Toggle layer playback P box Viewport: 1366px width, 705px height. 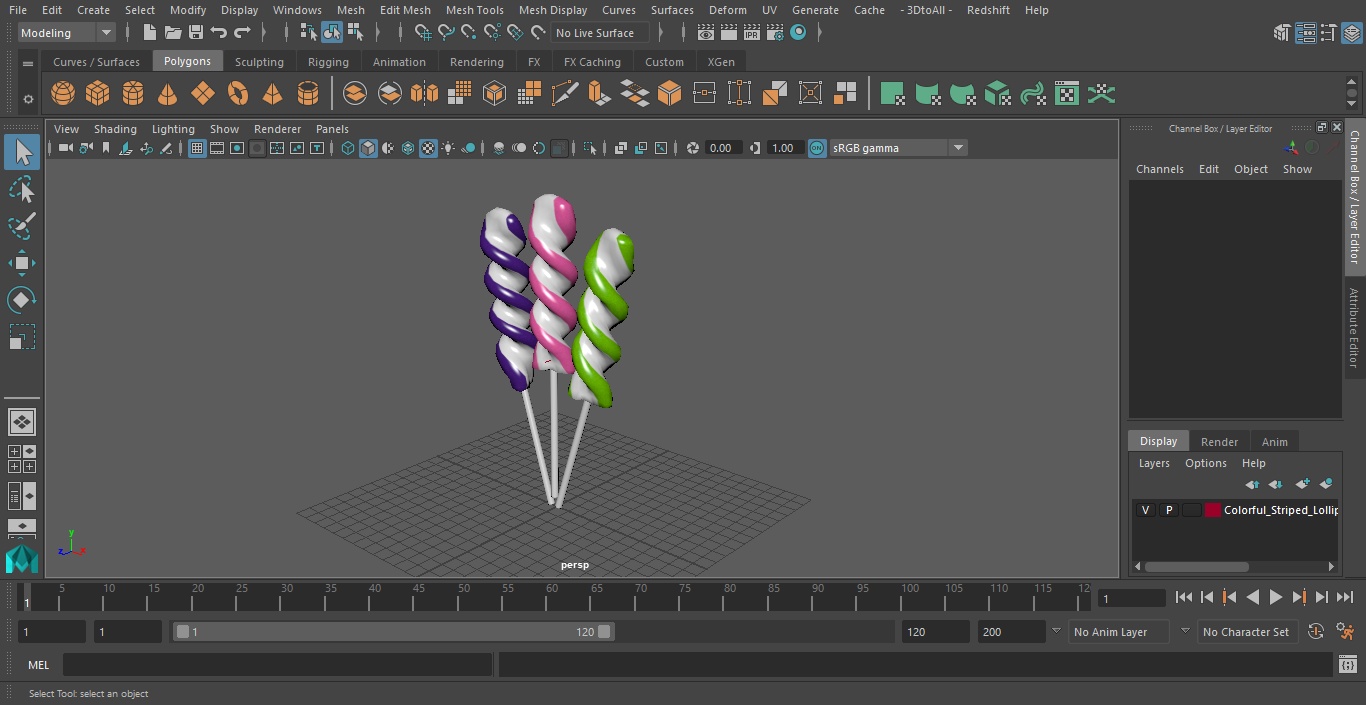click(1168, 510)
